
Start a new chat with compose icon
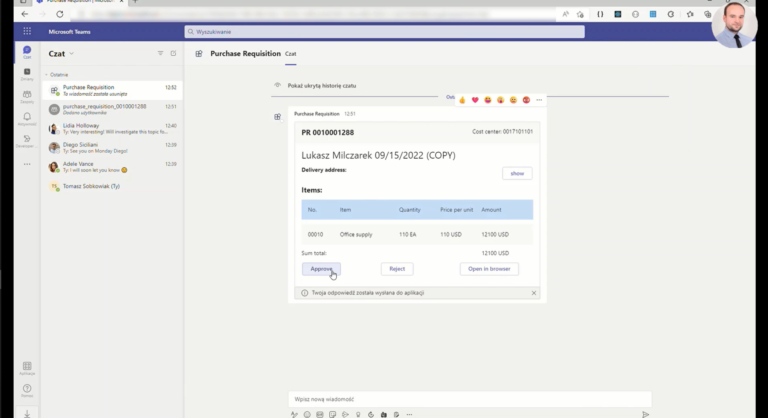tap(173, 53)
